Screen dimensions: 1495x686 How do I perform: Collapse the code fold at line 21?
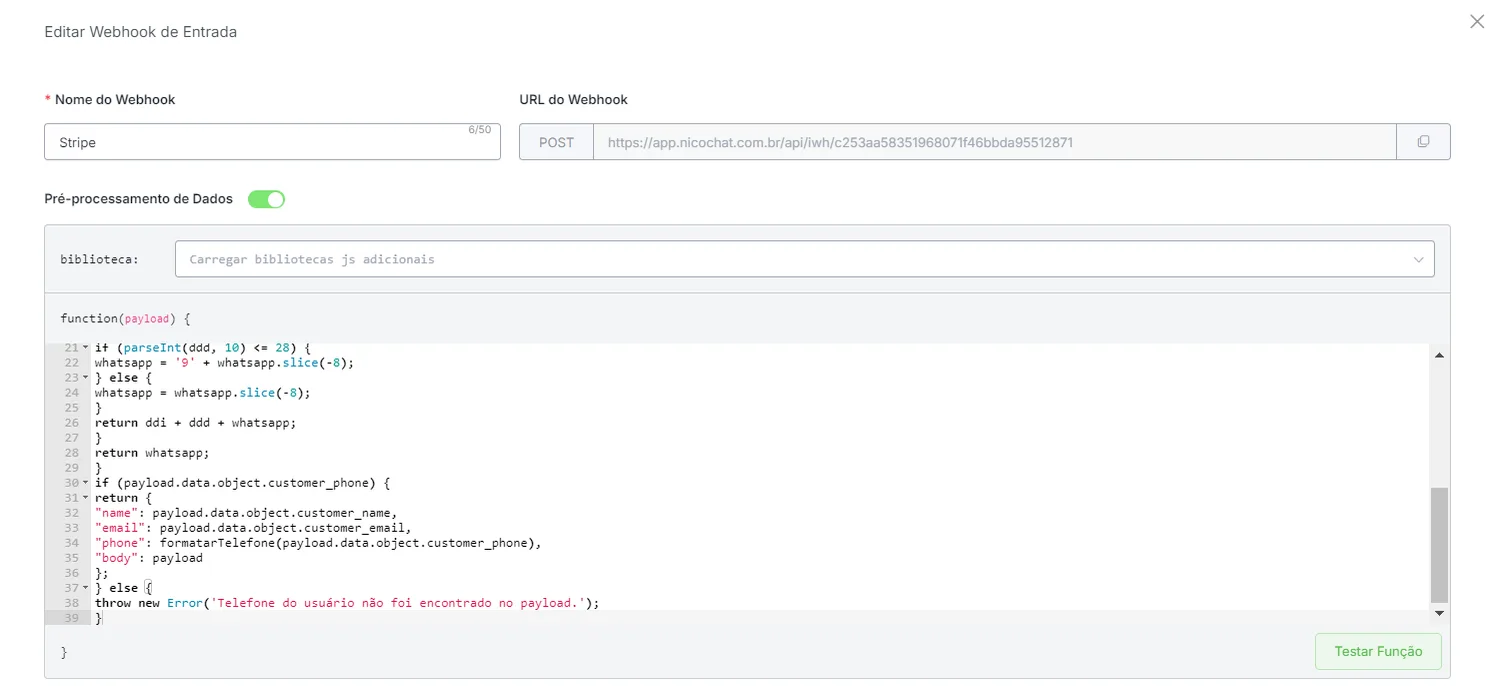(x=86, y=348)
